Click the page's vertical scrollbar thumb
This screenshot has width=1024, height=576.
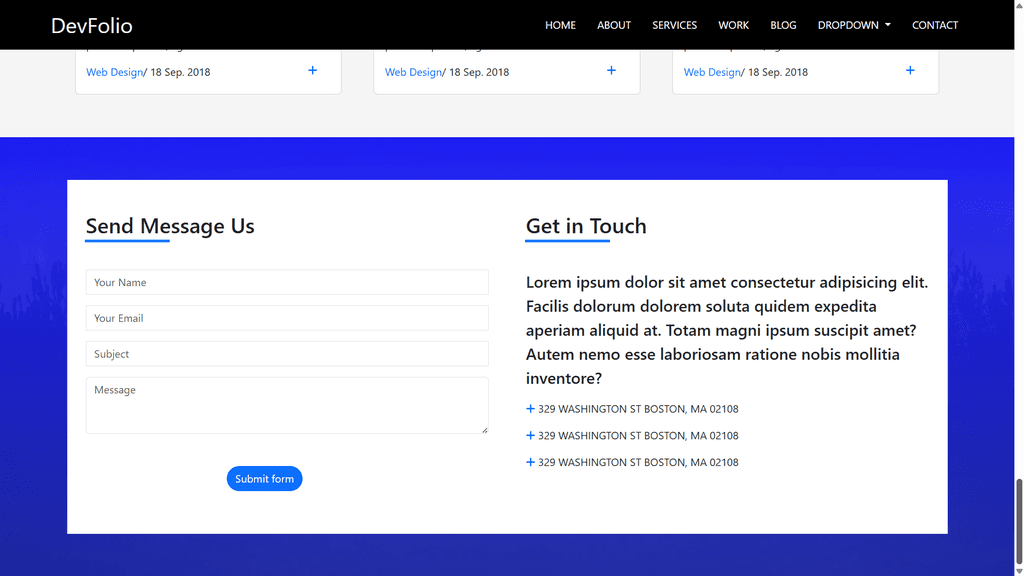[x=1019, y=520]
